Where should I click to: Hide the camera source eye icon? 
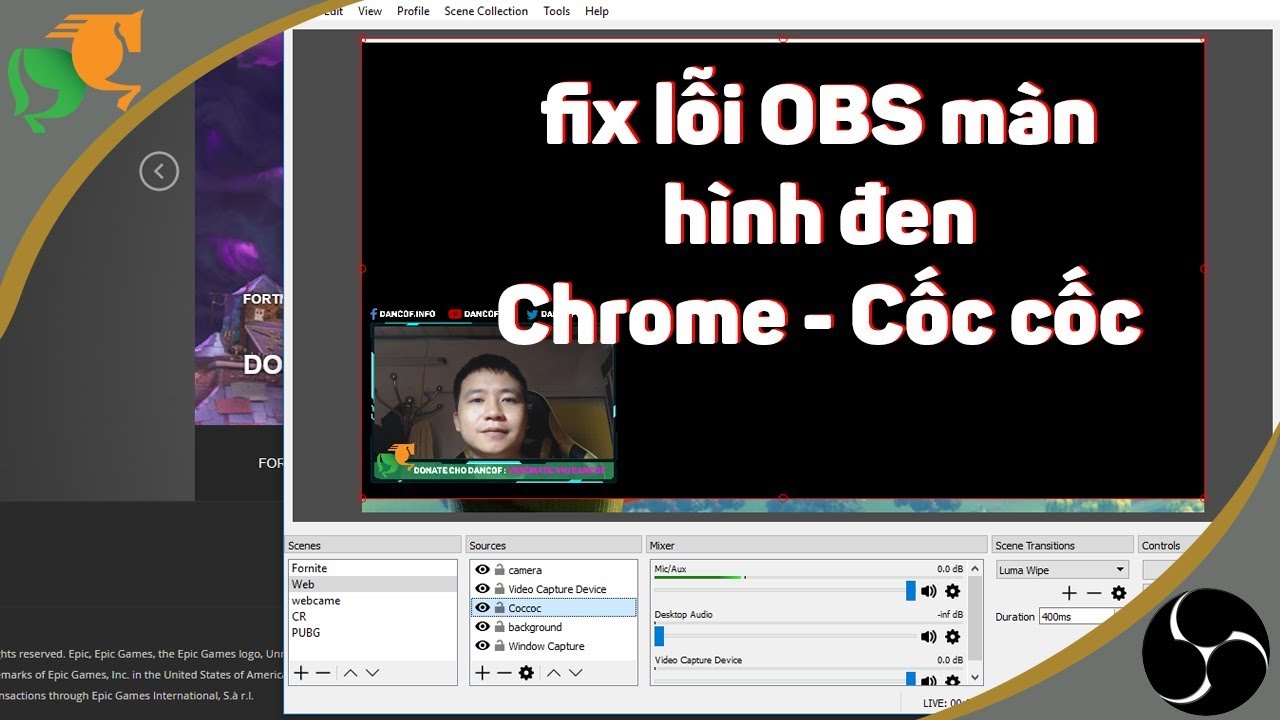(x=482, y=570)
